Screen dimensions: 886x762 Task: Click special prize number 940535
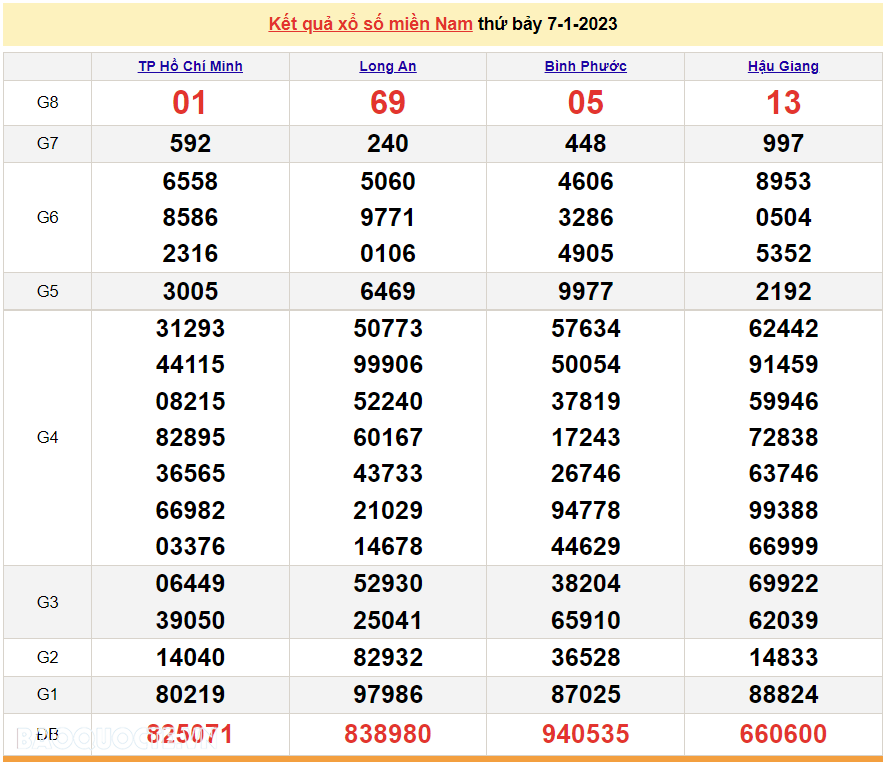point(585,734)
